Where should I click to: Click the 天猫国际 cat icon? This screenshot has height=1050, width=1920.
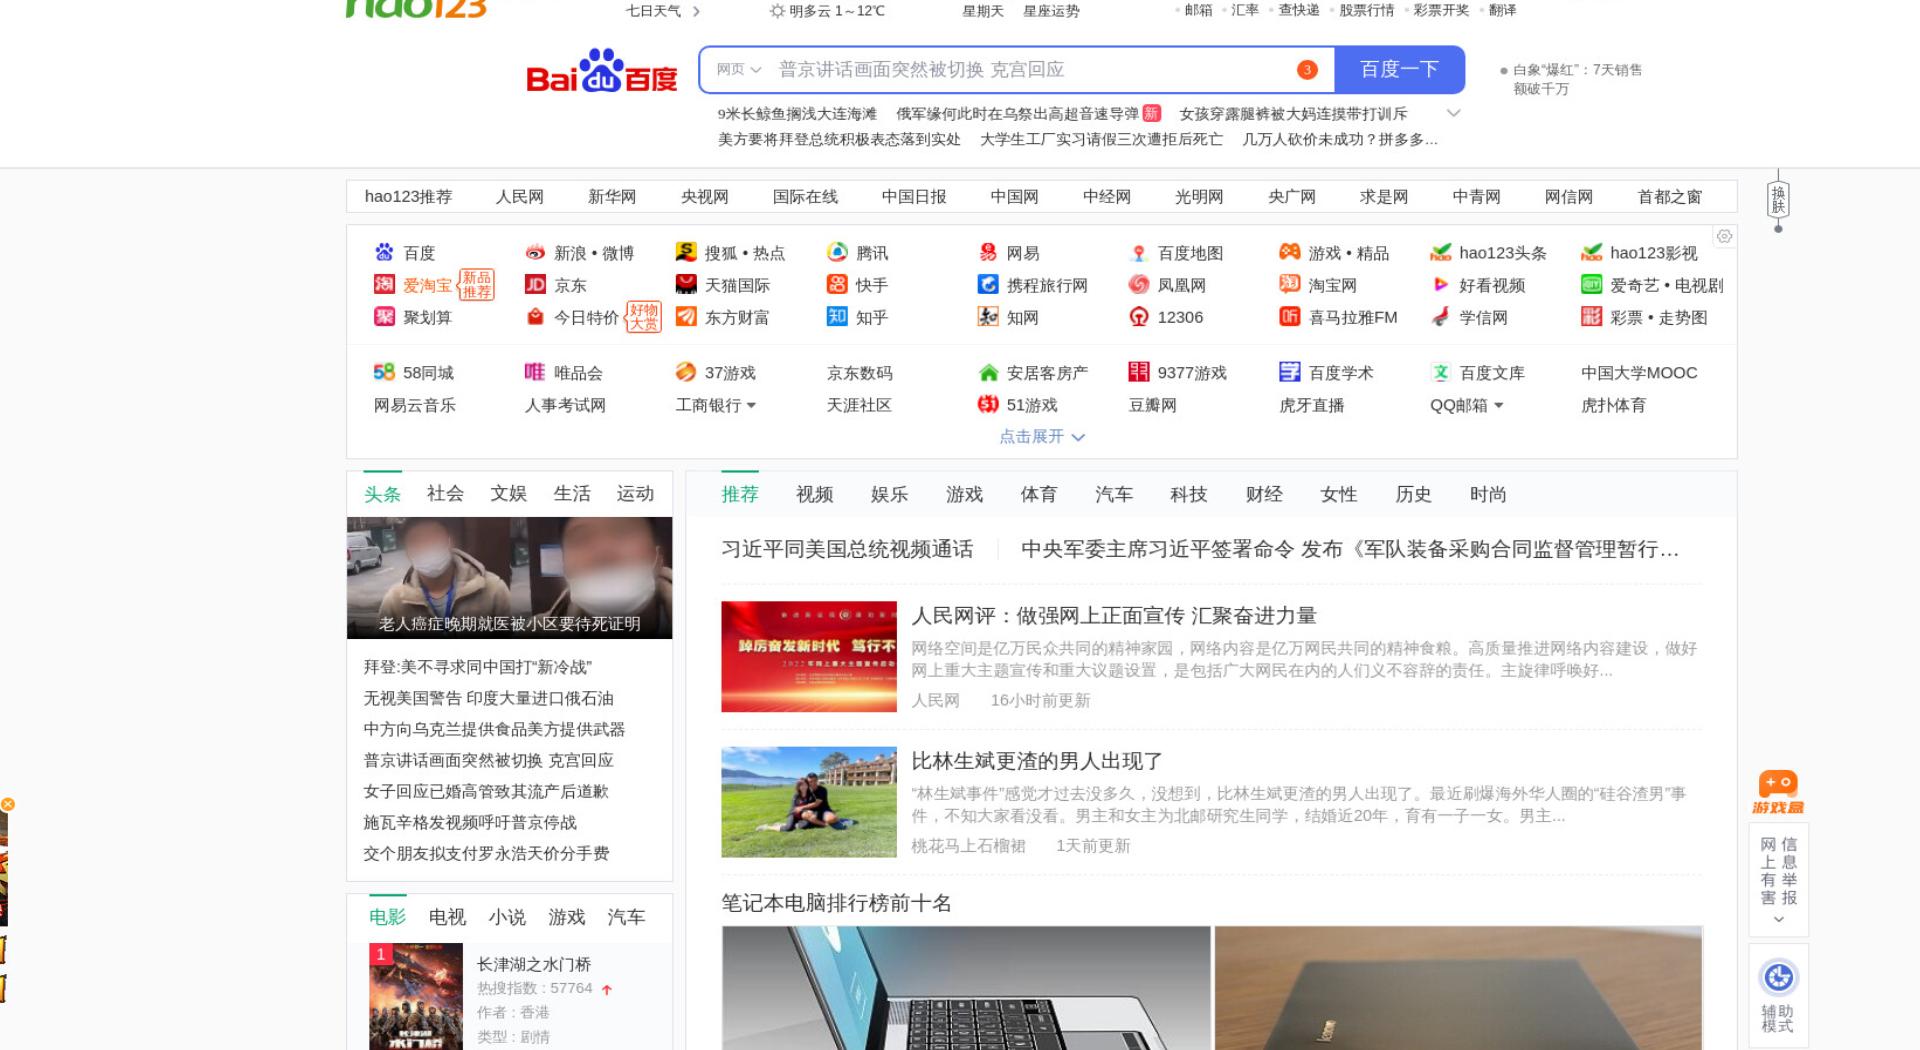(686, 284)
